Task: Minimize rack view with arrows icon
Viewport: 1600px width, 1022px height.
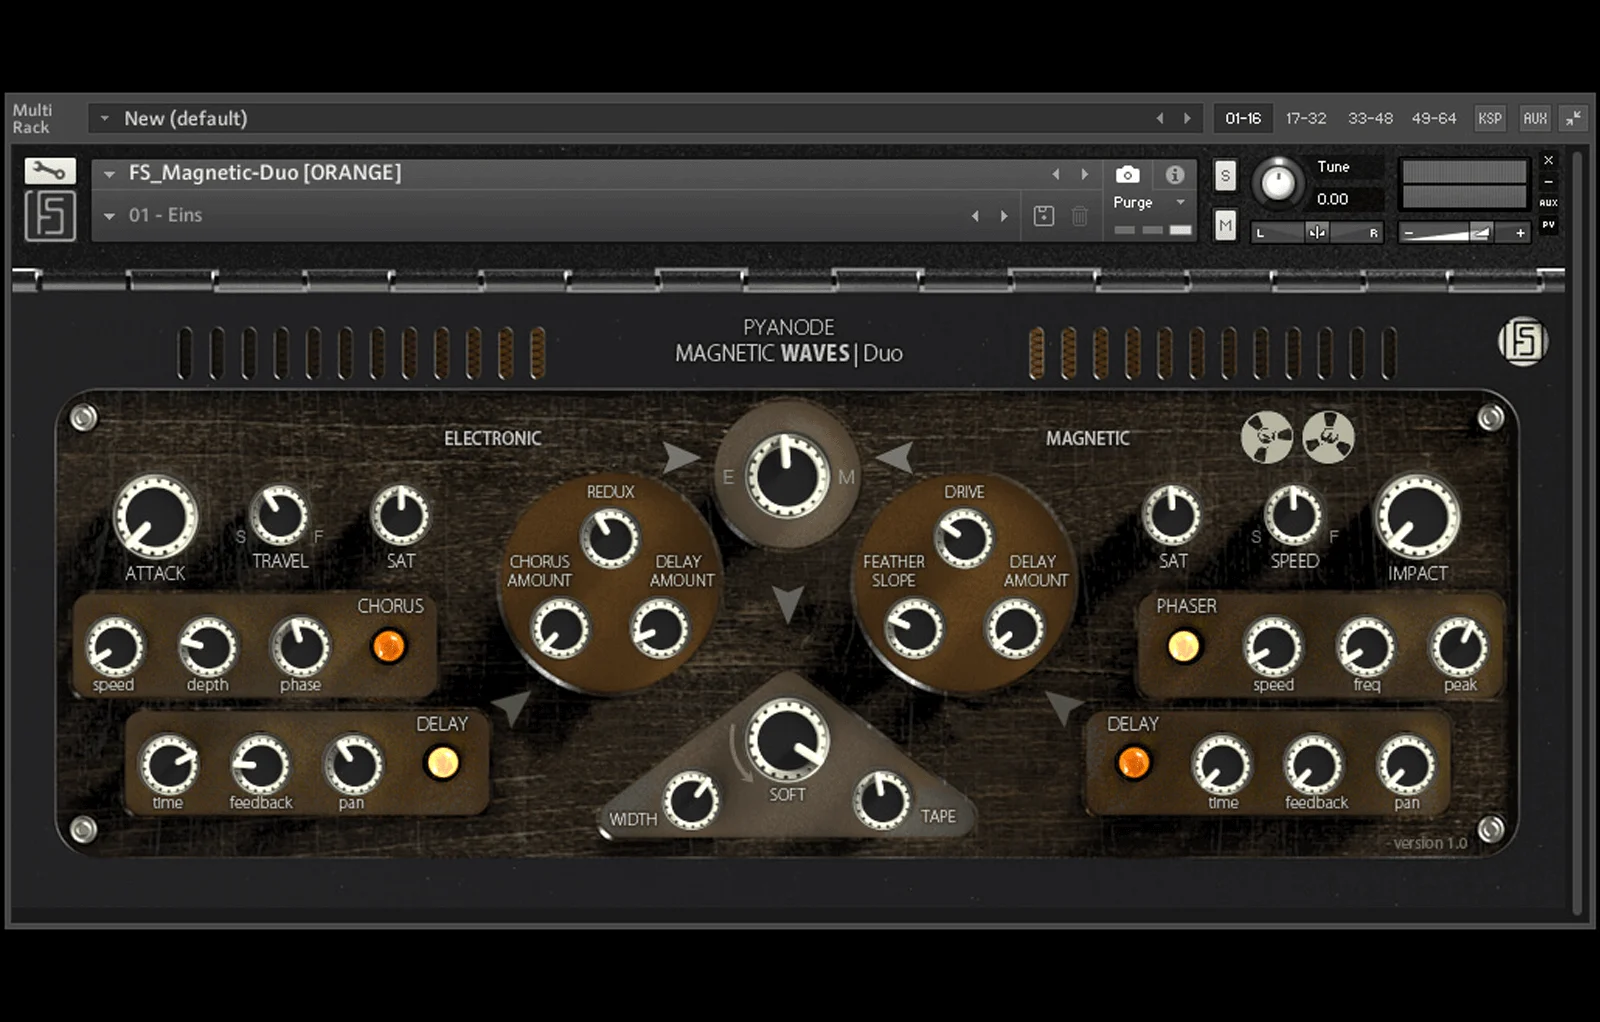Action: pyautogui.click(x=1573, y=118)
